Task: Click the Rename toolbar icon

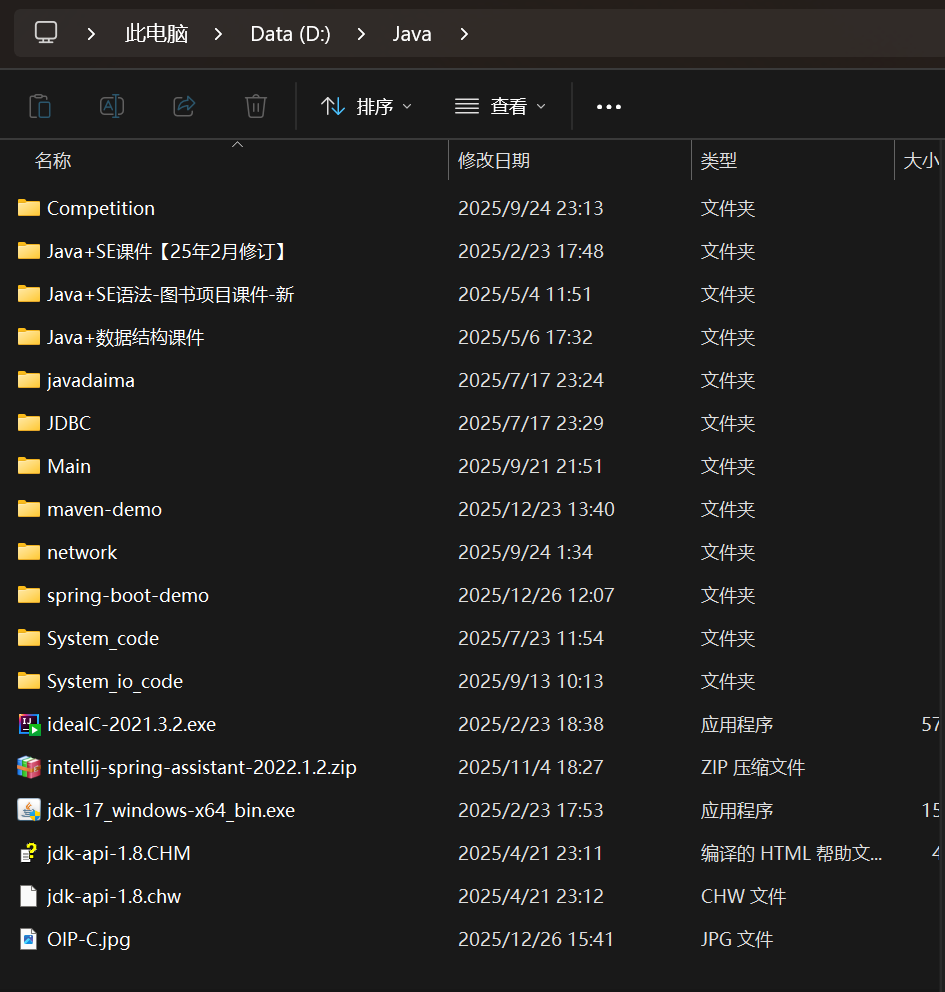Action: click(112, 106)
